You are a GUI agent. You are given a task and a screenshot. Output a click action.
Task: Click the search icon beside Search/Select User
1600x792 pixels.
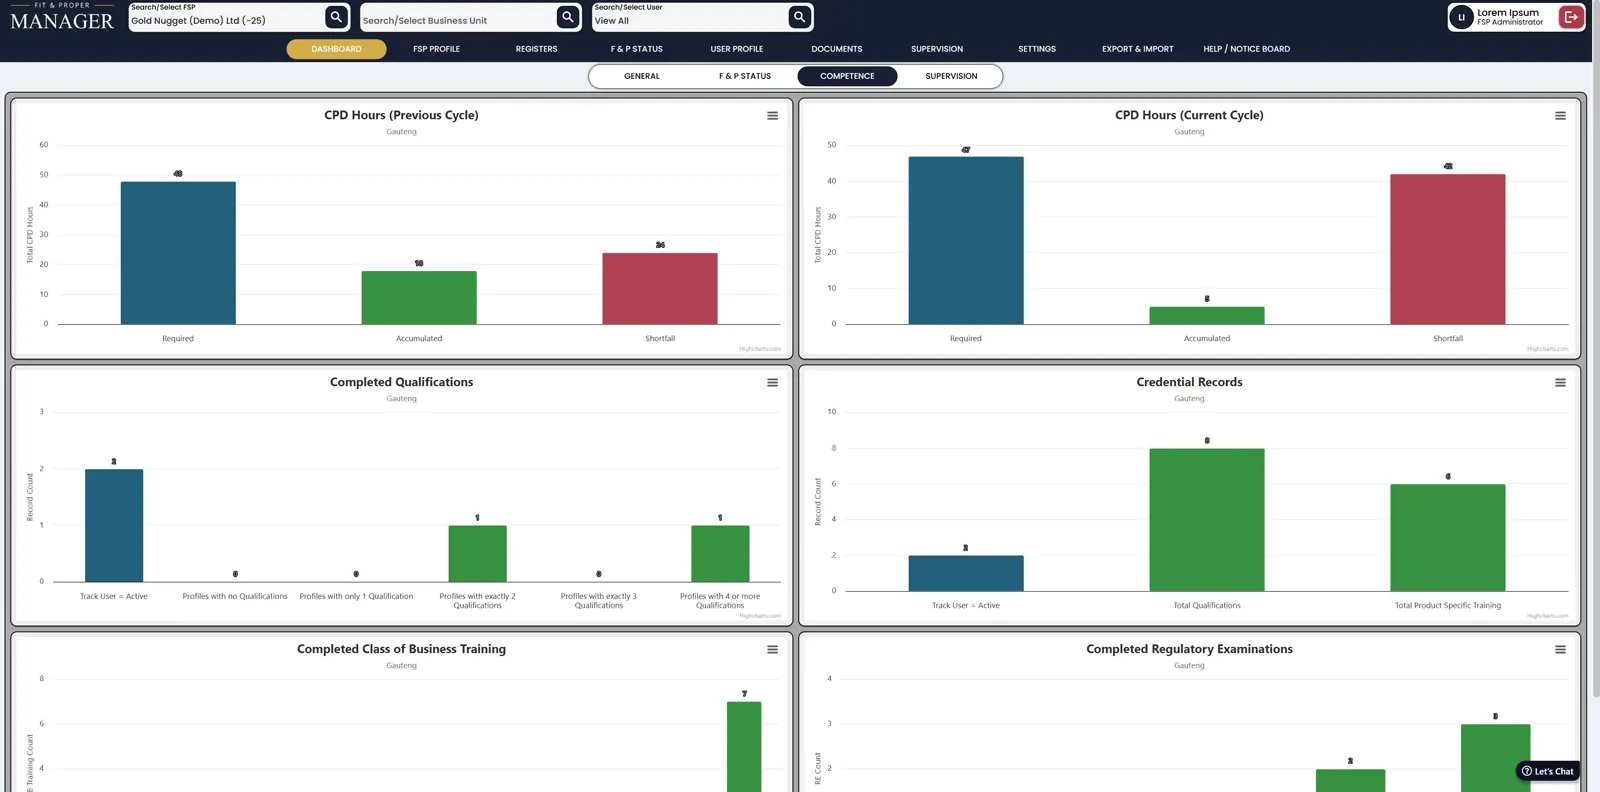(799, 17)
